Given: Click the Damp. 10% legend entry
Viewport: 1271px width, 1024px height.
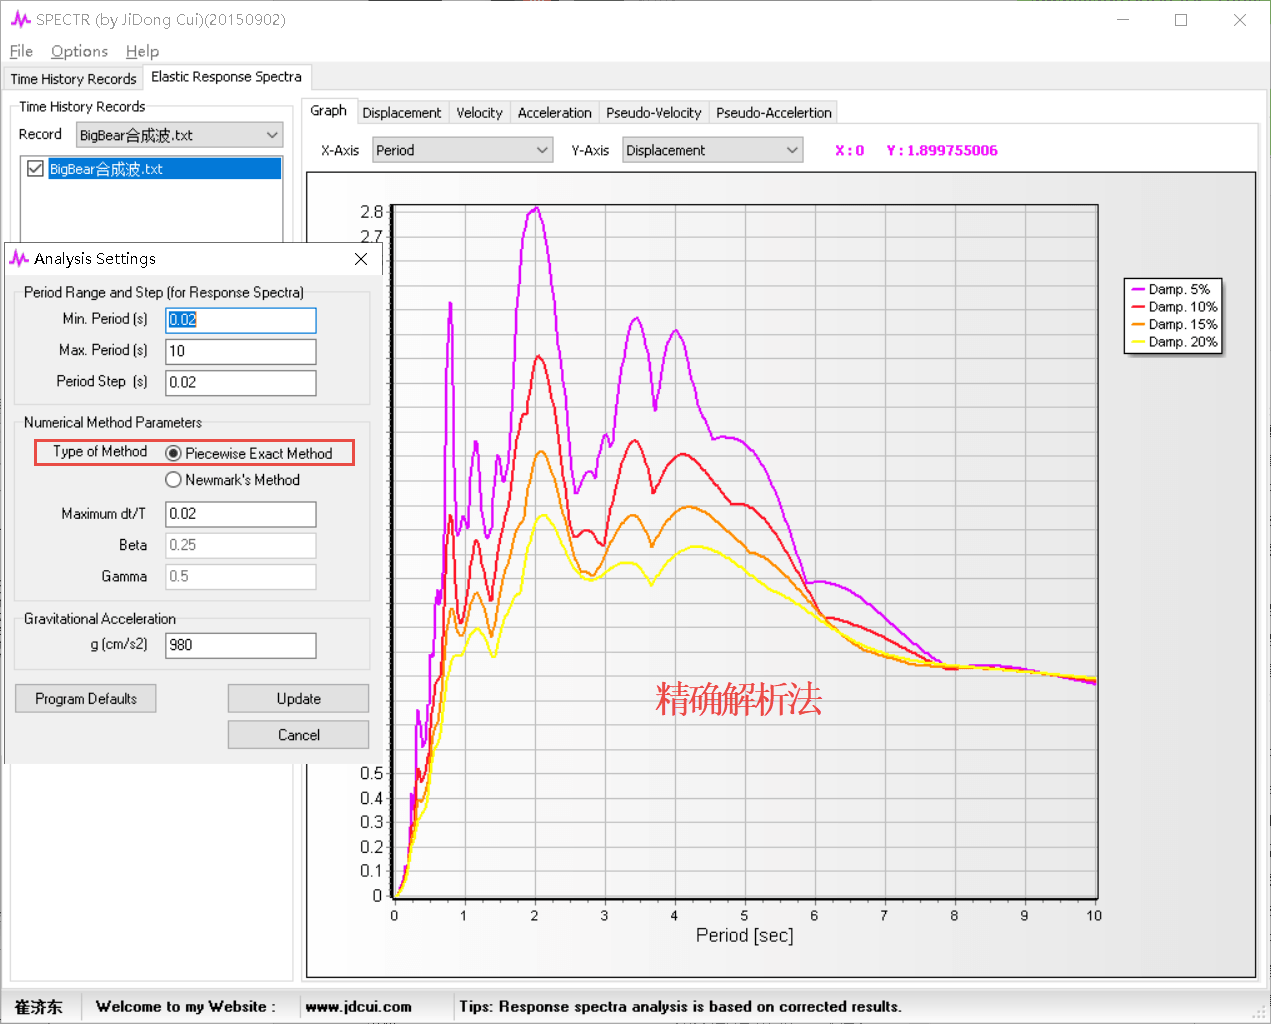Looking at the screenshot, I should point(1175,307).
